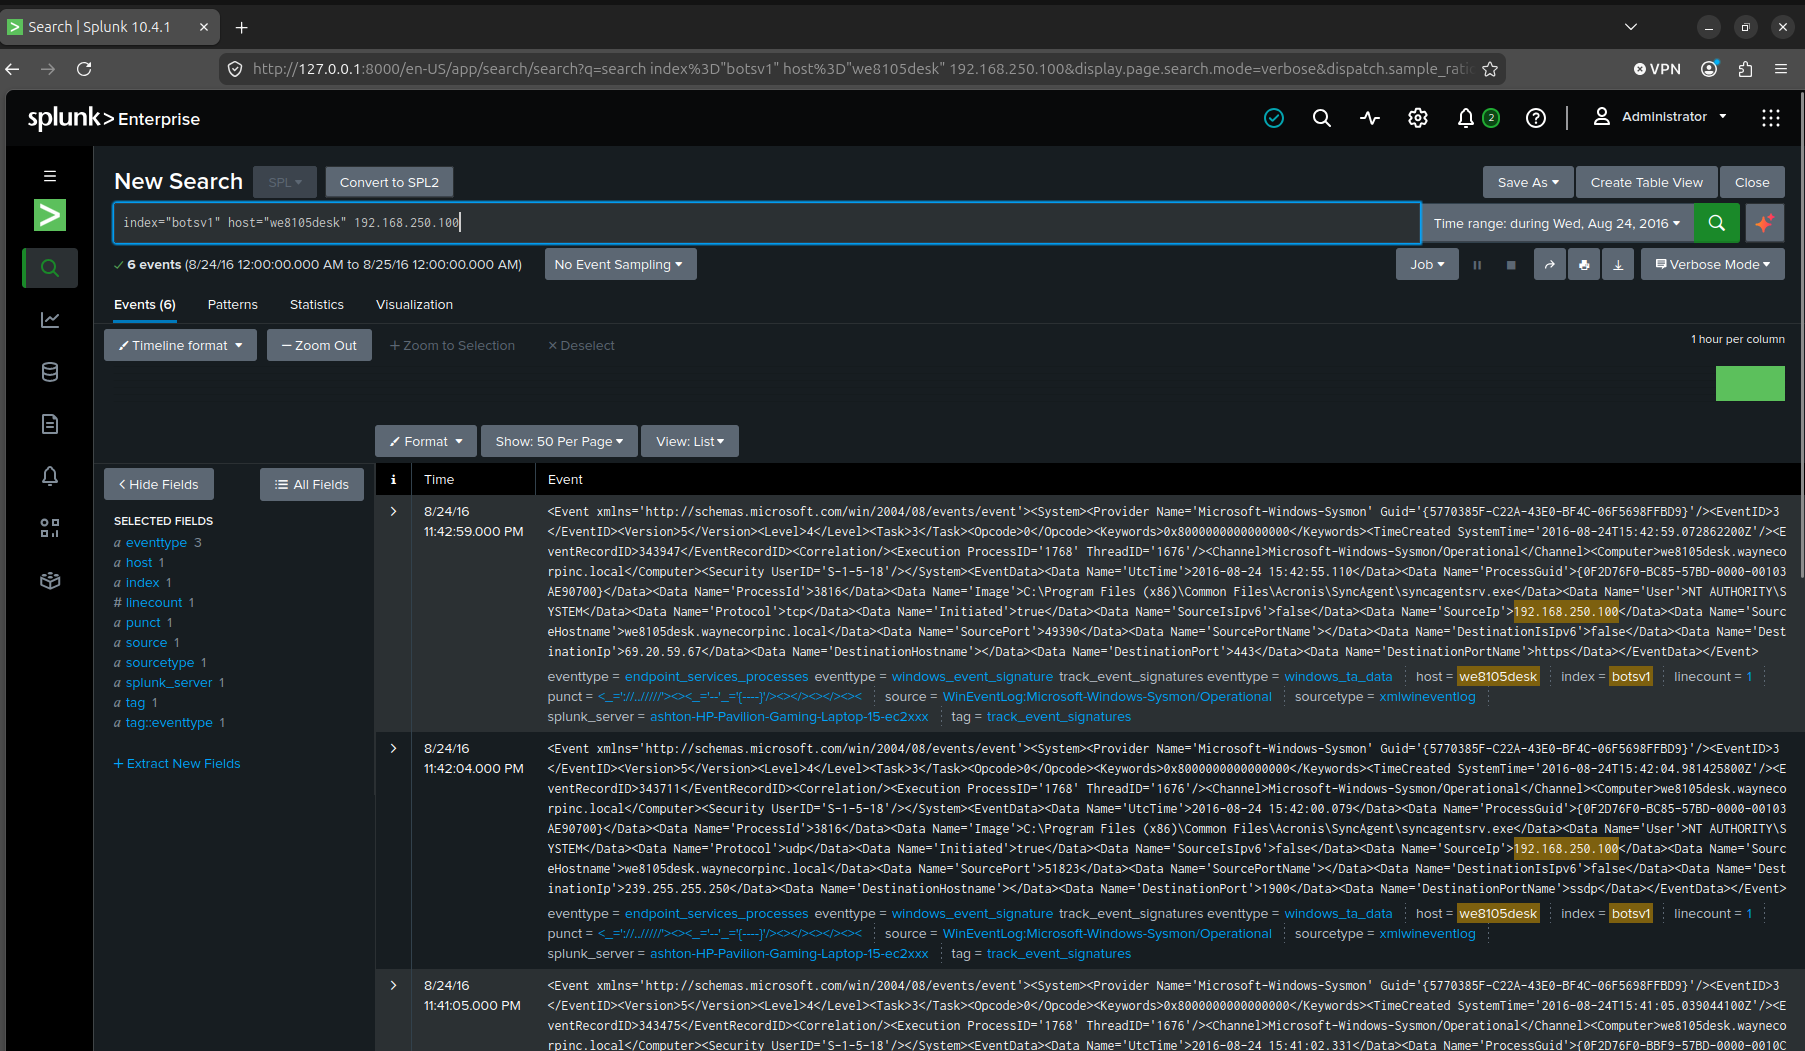This screenshot has width=1805, height=1051.
Task: Open the Save As dropdown
Action: (x=1528, y=182)
